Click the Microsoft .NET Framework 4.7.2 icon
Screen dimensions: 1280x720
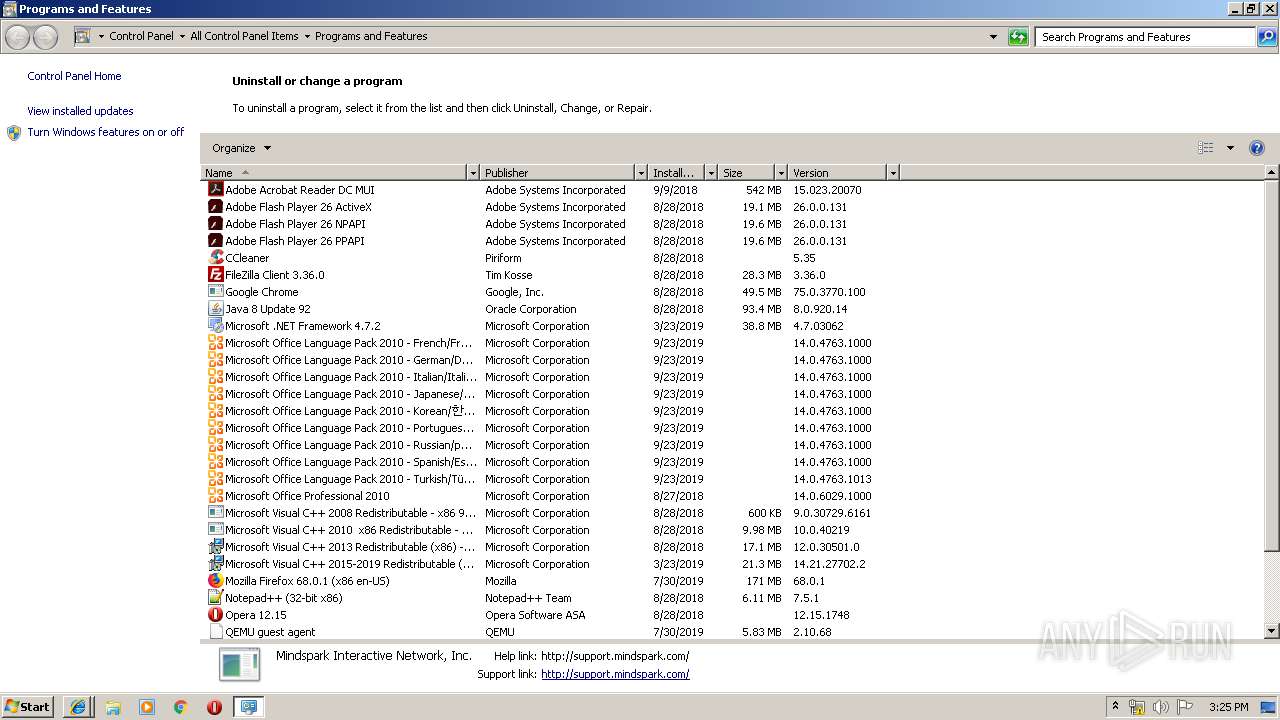point(215,326)
